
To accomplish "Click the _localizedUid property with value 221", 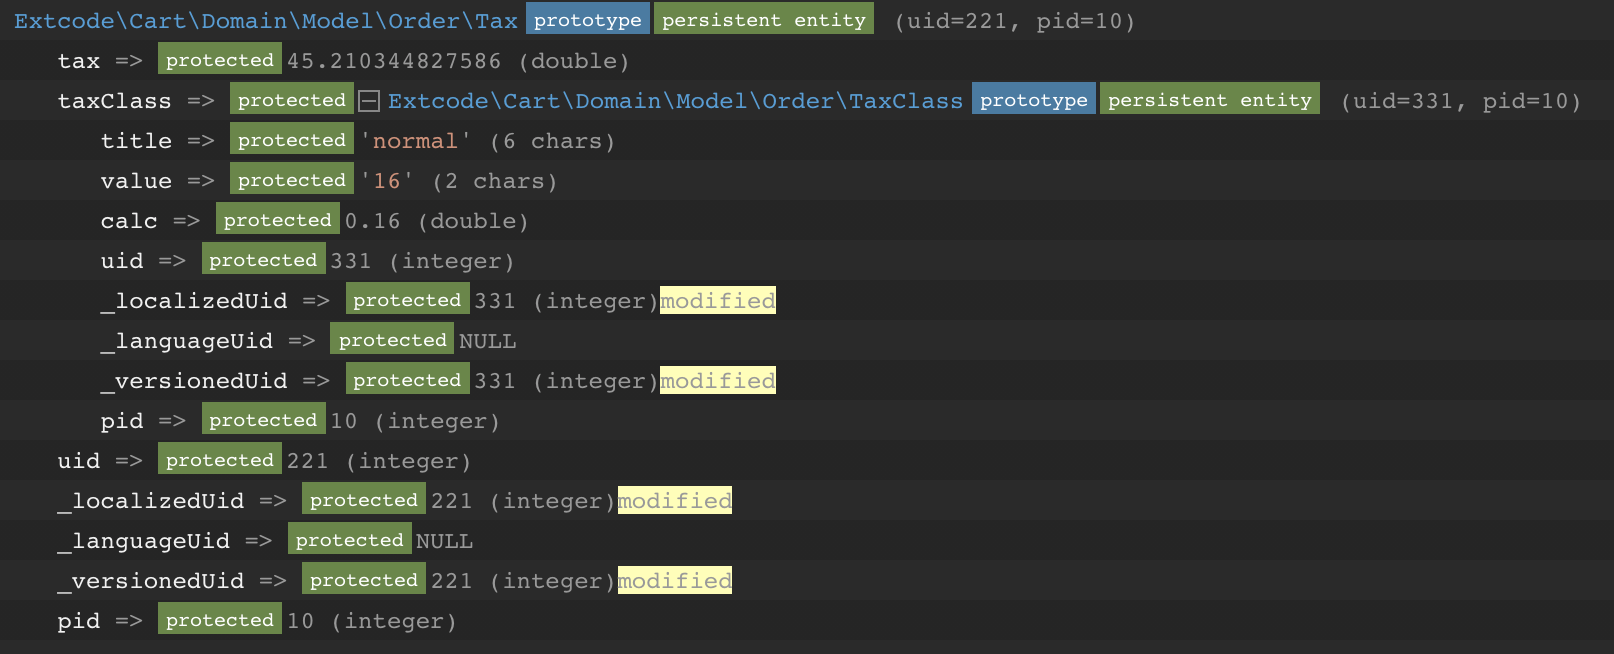I will (151, 501).
